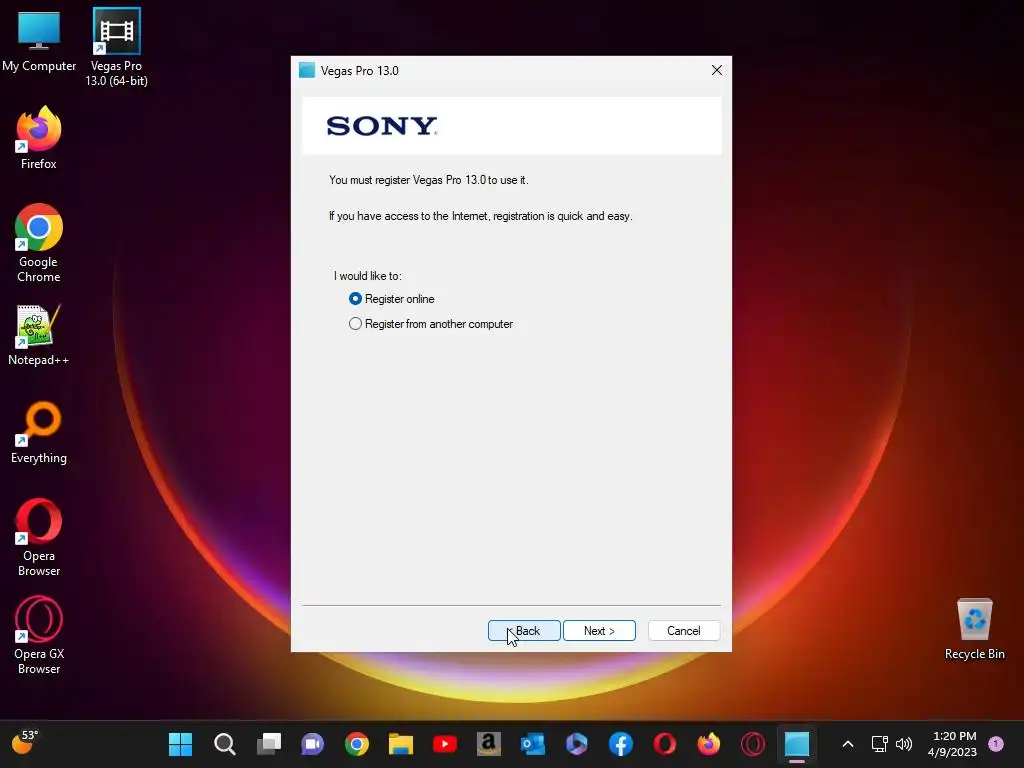Viewport: 1024px width, 768px height.
Task: Proceed with the Next > button
Action: [599, 631]
